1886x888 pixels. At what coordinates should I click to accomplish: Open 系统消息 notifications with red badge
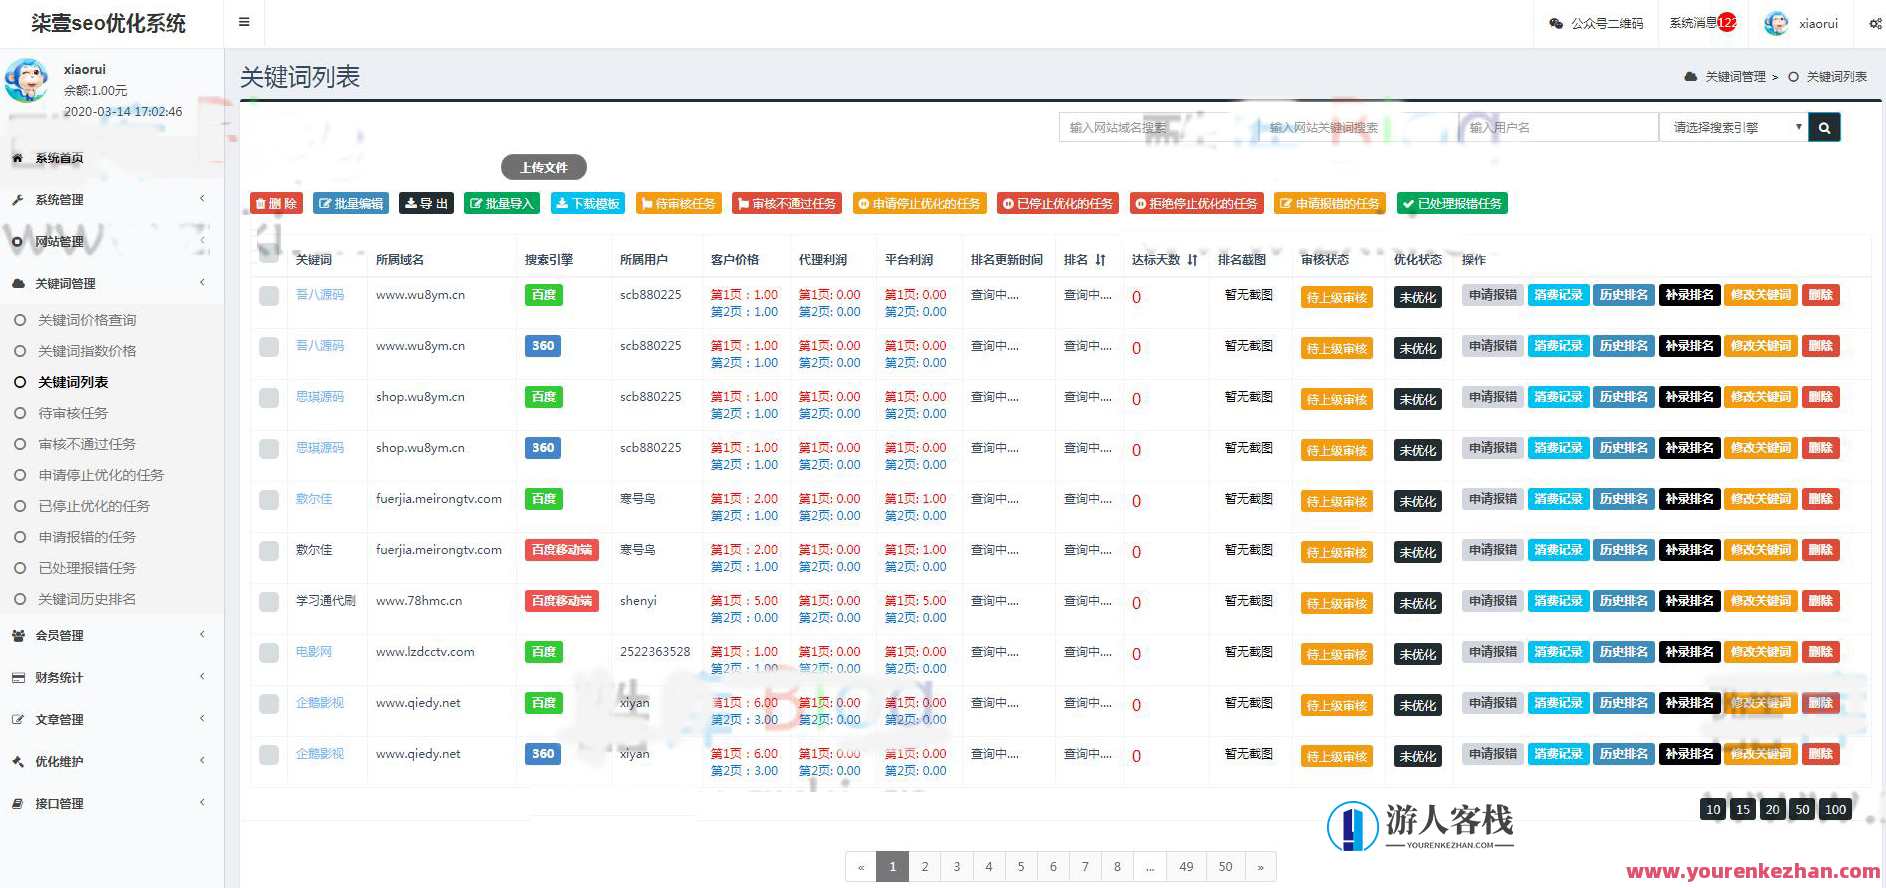tap(1702, 22)
